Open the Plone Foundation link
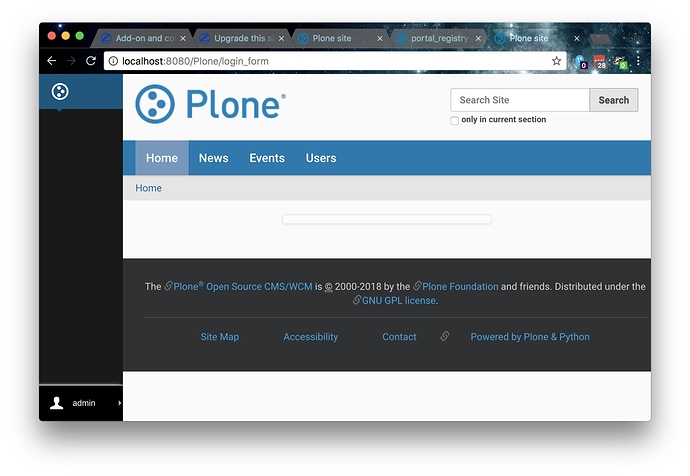The width and height of the screenshot is (690, 476). 460,286
